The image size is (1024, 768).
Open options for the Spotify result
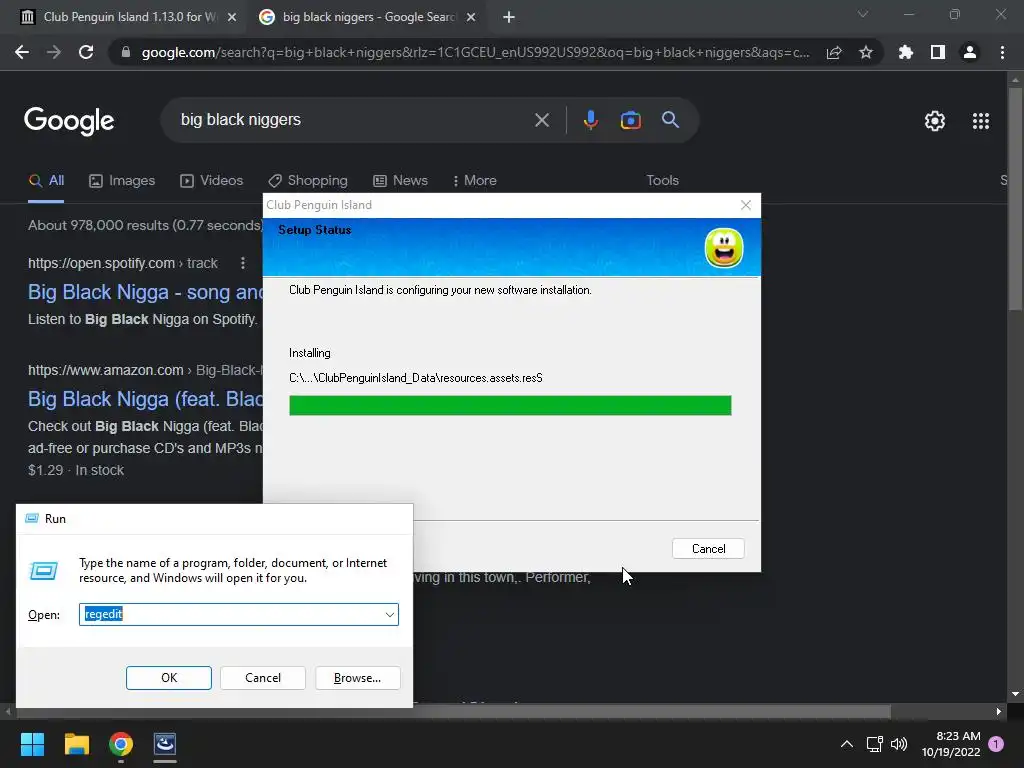[243, 263]
